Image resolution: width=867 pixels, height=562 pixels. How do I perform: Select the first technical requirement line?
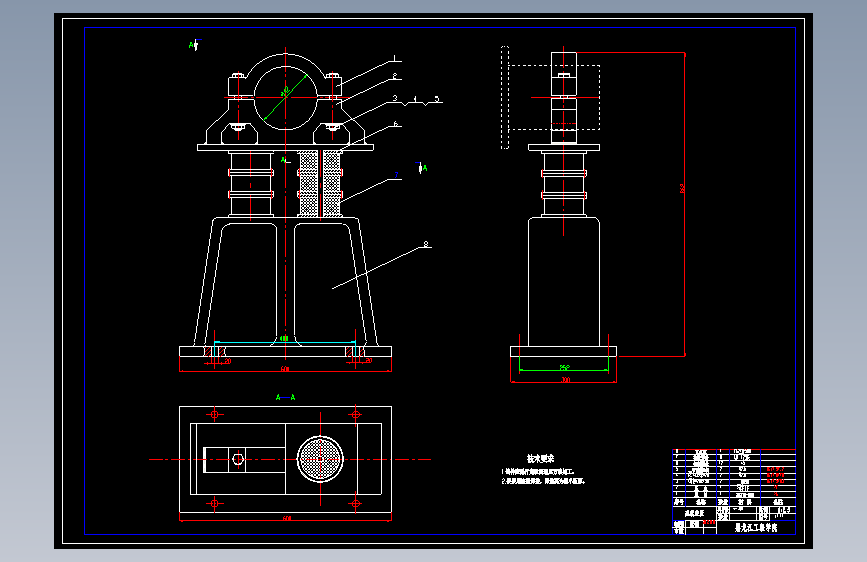539,472
